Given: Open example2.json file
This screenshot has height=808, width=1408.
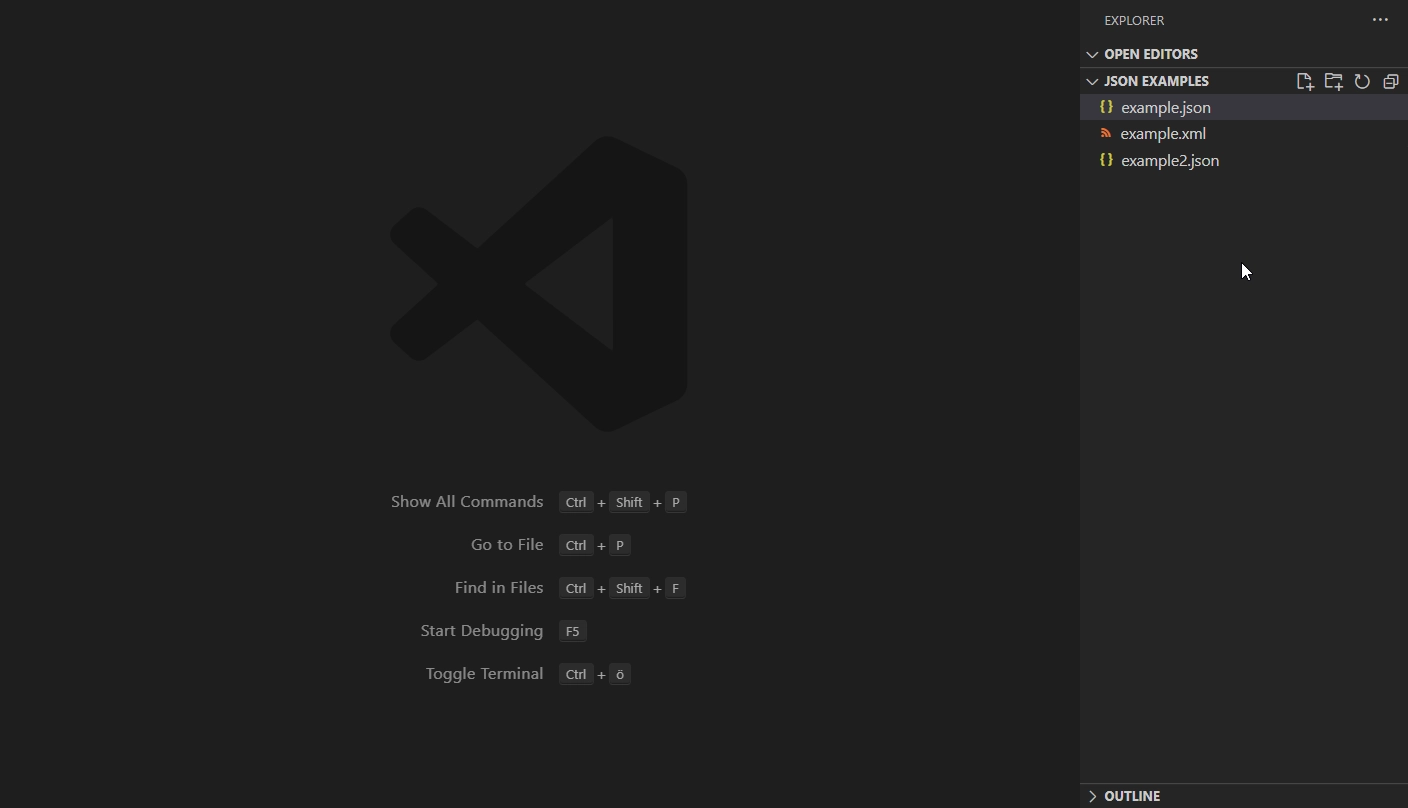Looking at the screenshot, I should 1244,160.
